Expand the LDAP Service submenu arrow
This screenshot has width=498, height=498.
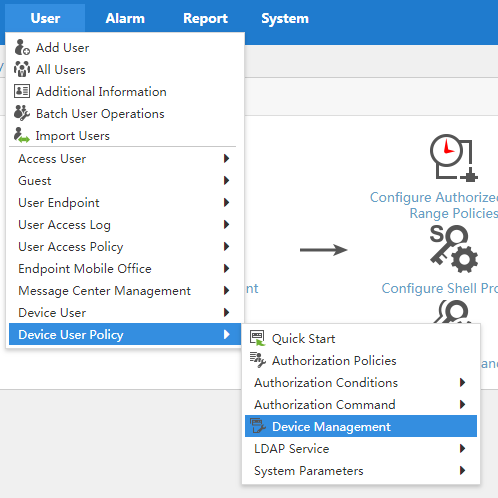pos(462,448)
